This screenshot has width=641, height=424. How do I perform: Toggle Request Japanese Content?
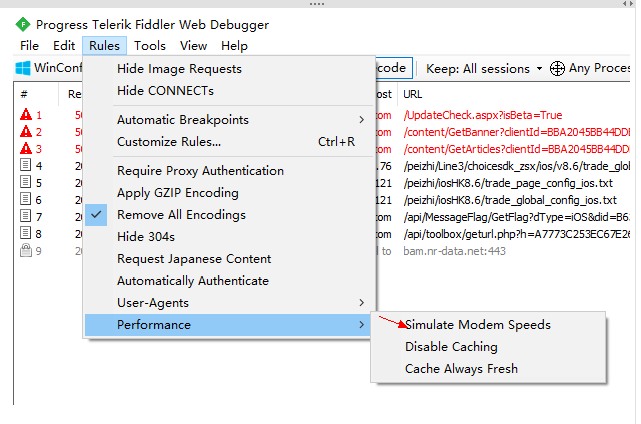(x=229, y=259)
